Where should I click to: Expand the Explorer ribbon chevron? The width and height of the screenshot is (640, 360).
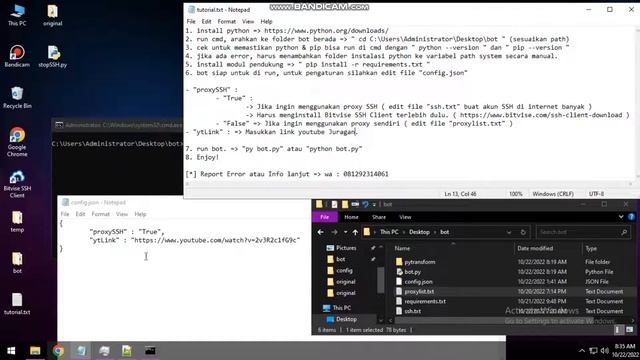621,217
